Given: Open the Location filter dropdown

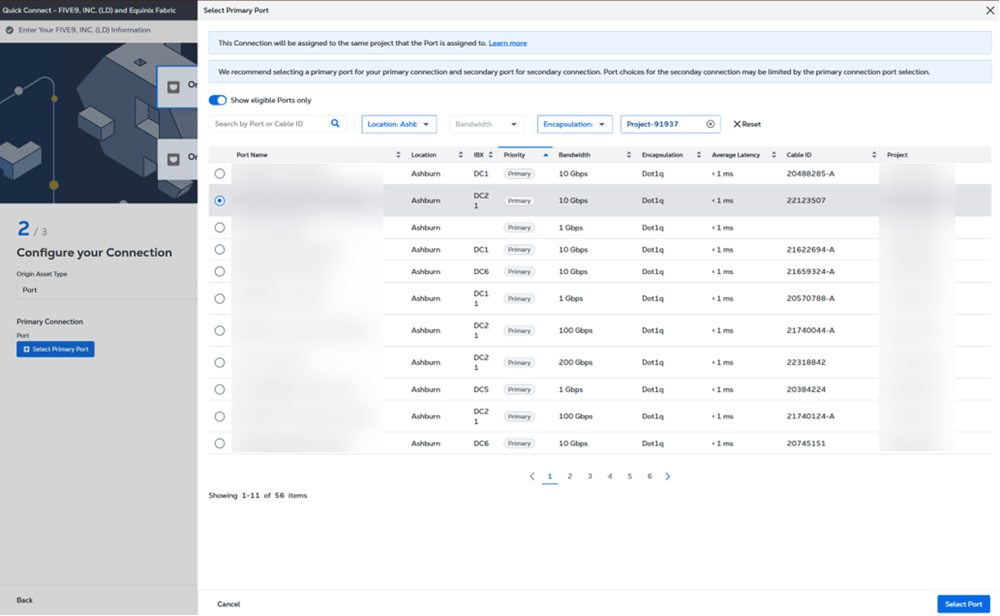Looking at the screenshot, I should [399, 124].
